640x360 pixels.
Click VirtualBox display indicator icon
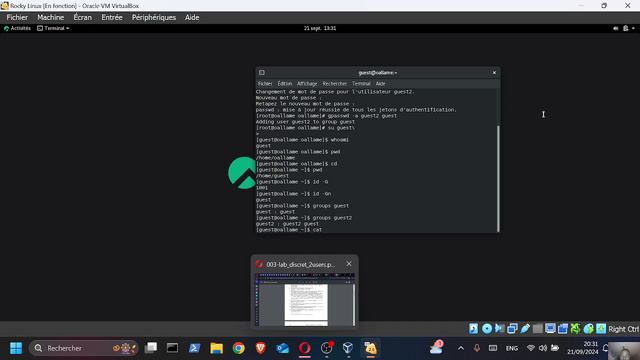coord(550,329)
